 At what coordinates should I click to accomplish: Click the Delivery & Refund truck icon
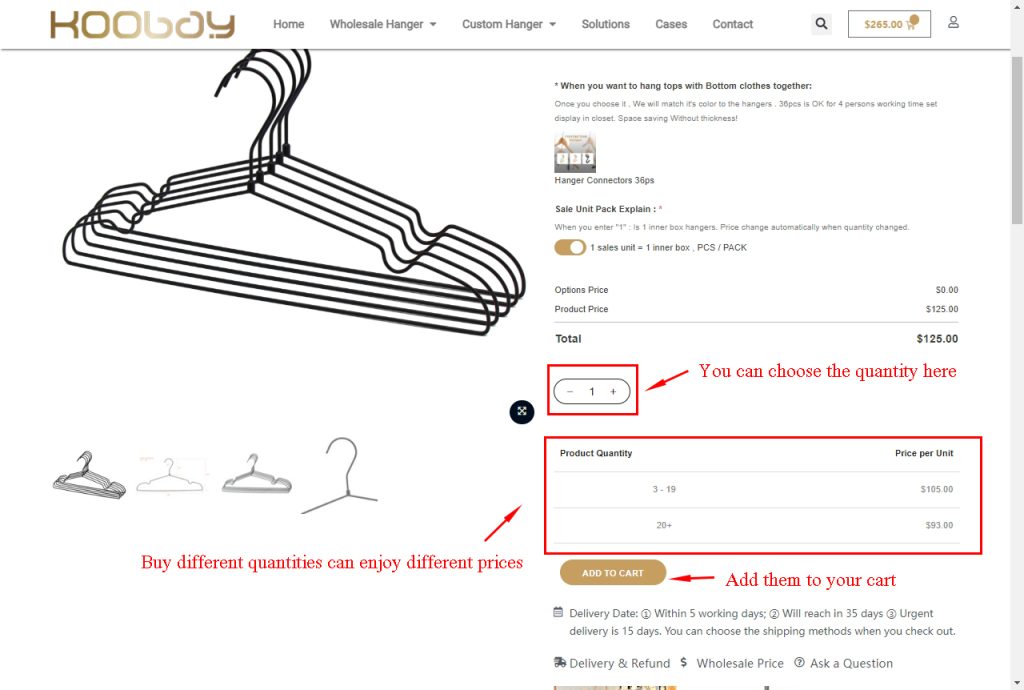560,663
